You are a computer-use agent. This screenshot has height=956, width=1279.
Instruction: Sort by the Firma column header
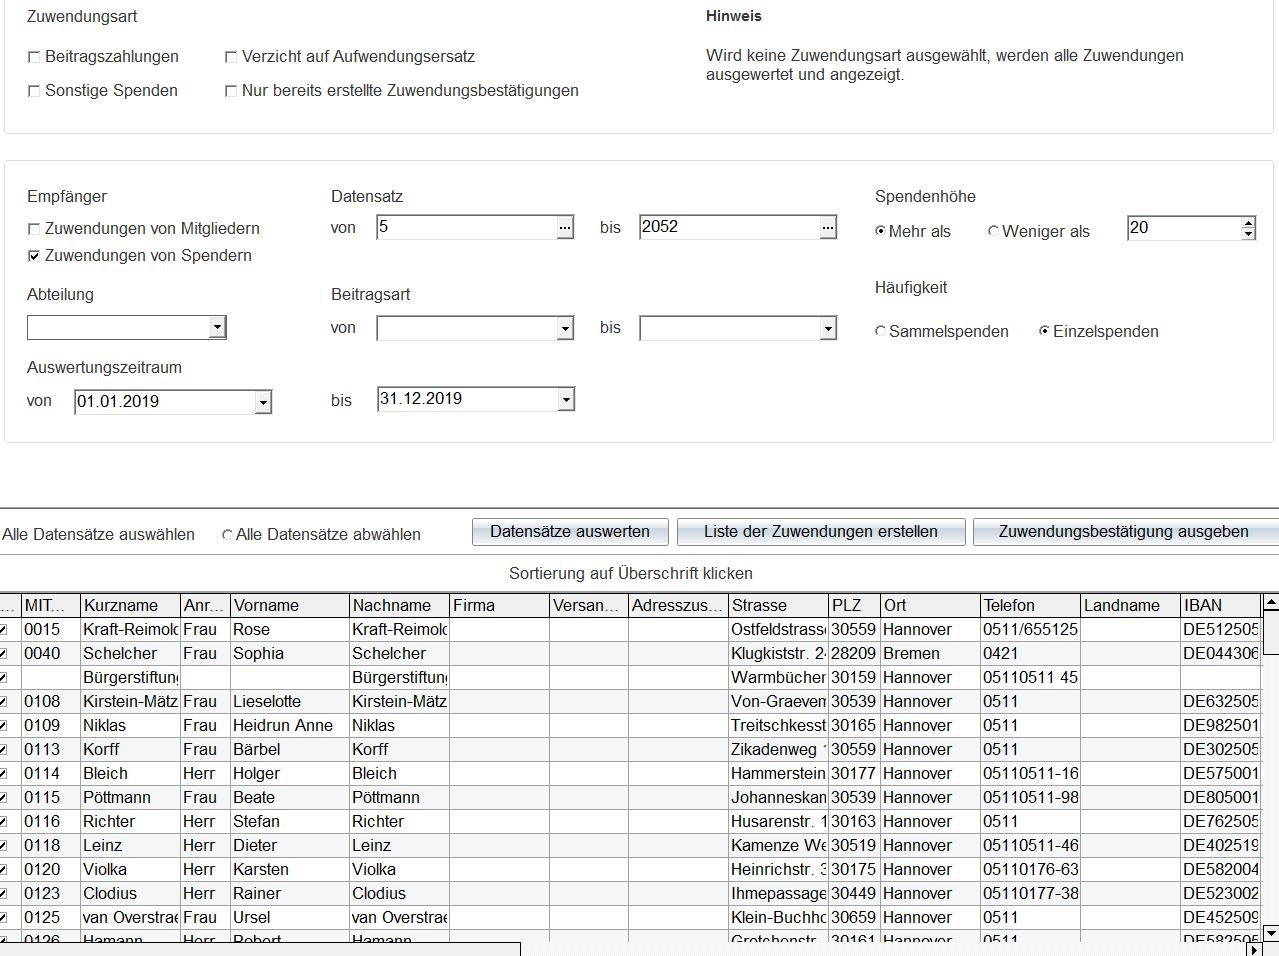[499, 605]
